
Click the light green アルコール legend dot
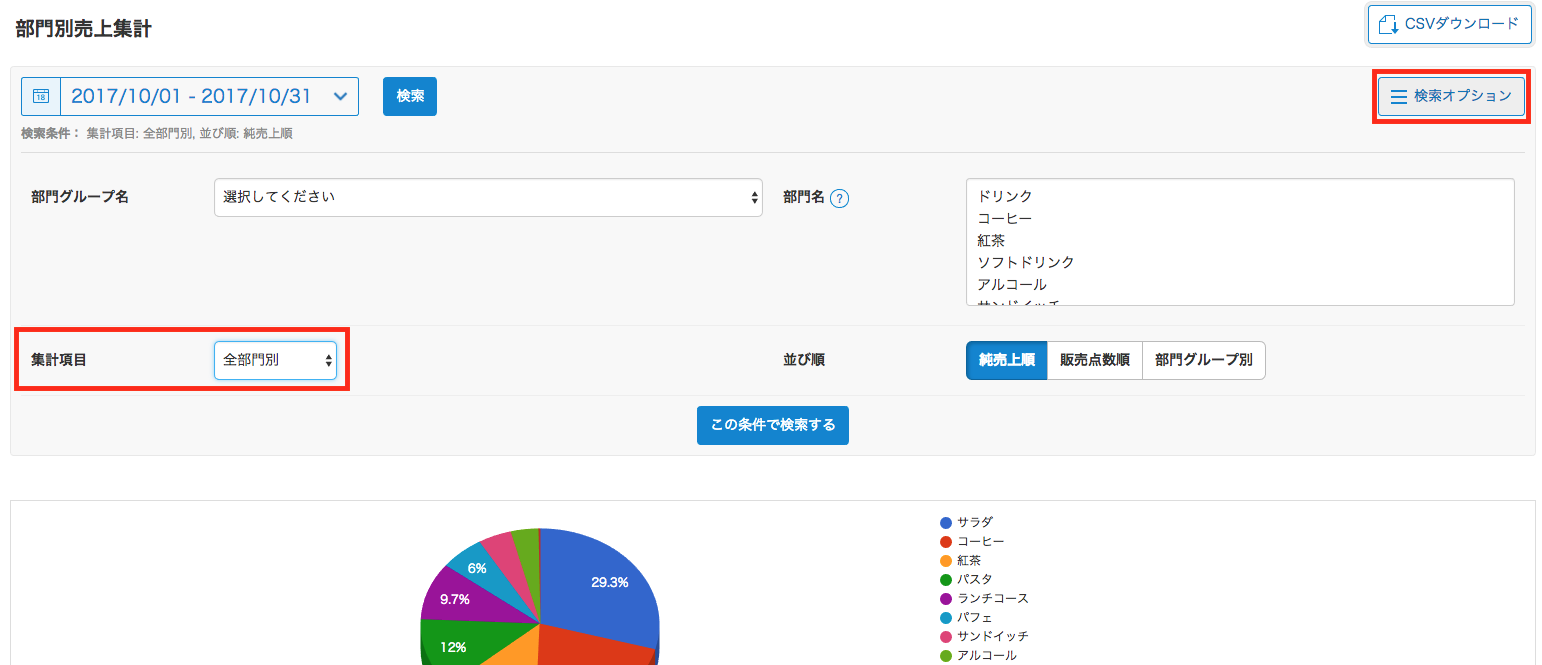[x=945, y=655]
